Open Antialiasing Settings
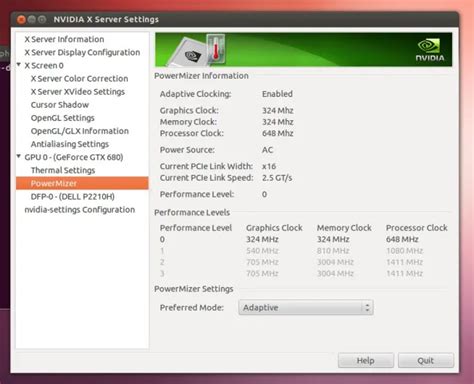Image resolution: width=474 pixels, height=384 pixels. tap(70, 144)
